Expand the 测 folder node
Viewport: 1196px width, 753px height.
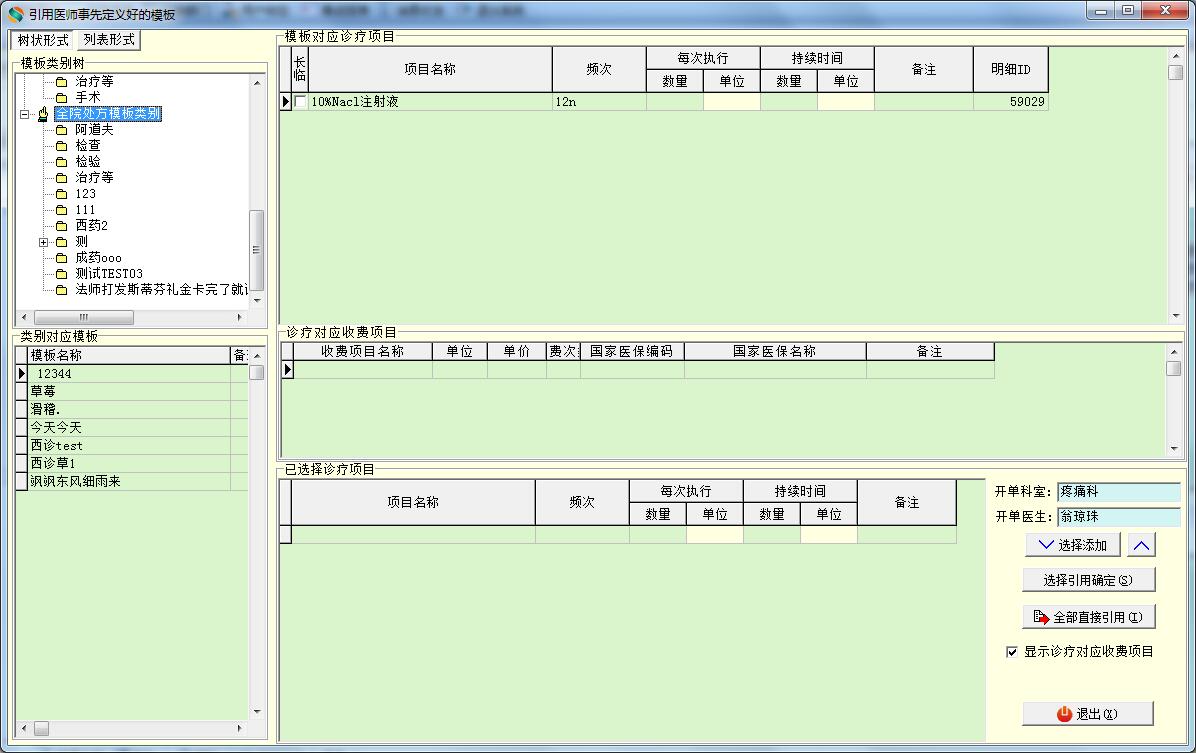tap(43, 243)
